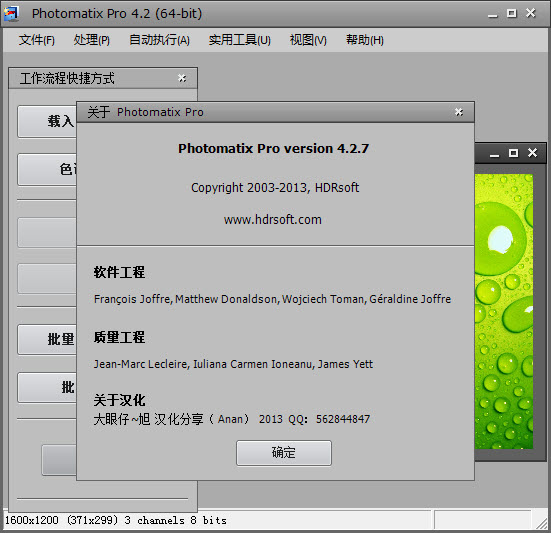Screen dimensions: 551x533
Task: Open the 实用工具(U) menu
Action: tap(240, 40)
